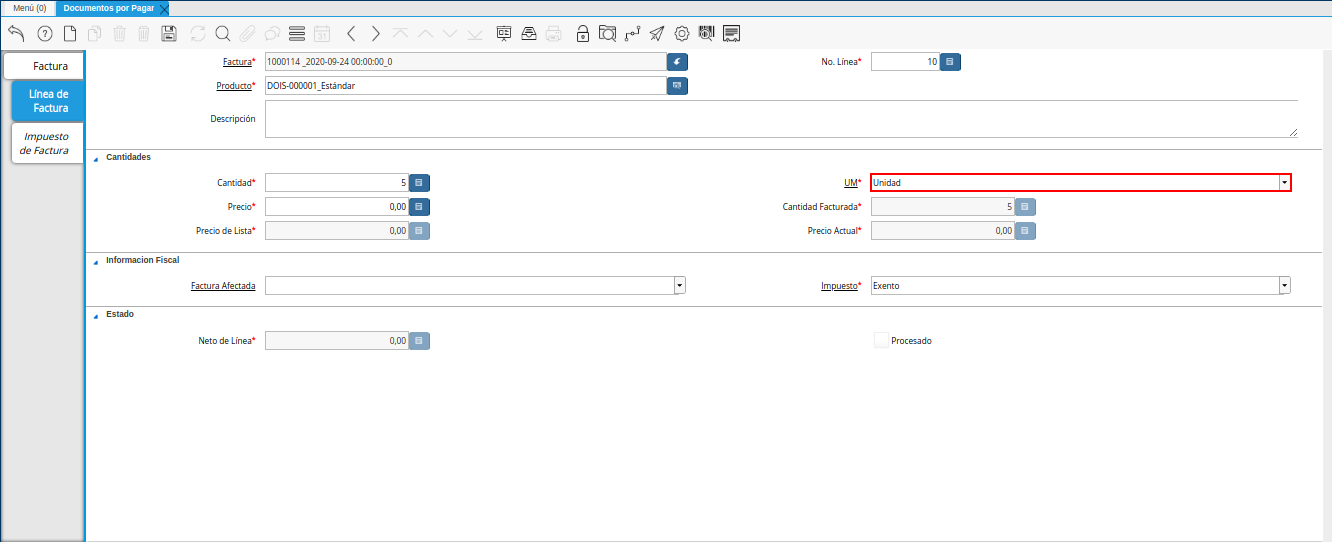Open calculator button for No. Línea
Screen dimensions: 1332x542
click(x=950, y=62)
